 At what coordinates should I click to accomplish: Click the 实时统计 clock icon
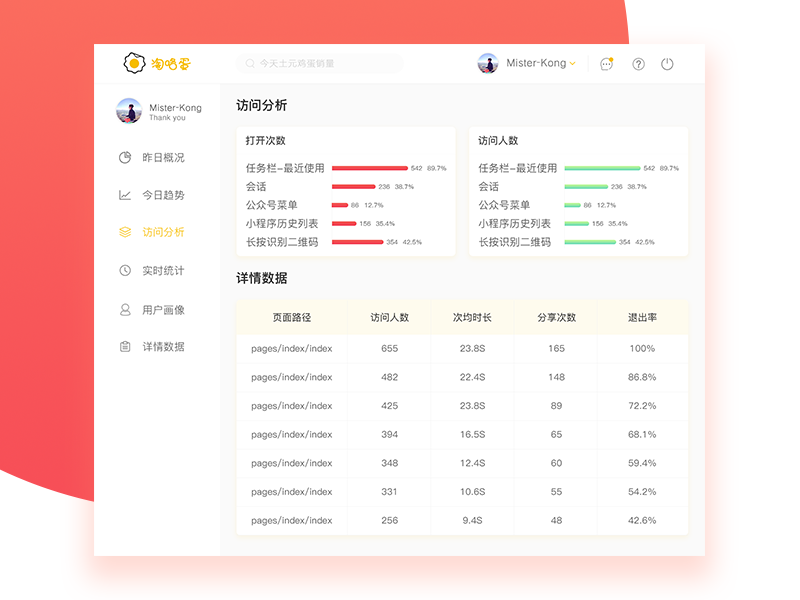coord(125,270)
